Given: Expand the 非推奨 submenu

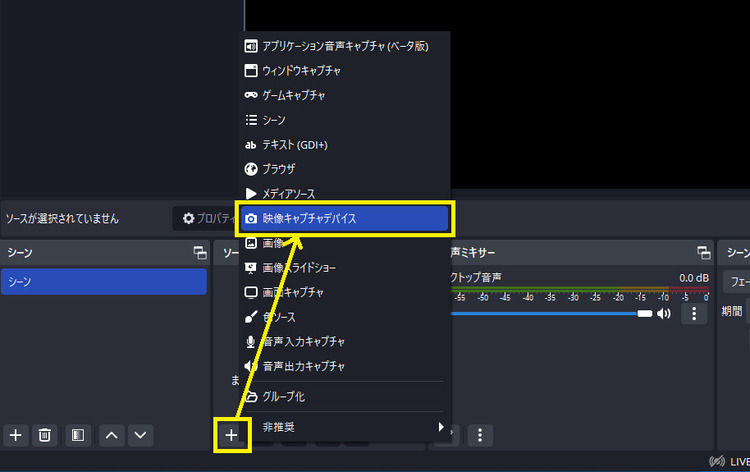Looking at the screenshot, I should 344,427.
